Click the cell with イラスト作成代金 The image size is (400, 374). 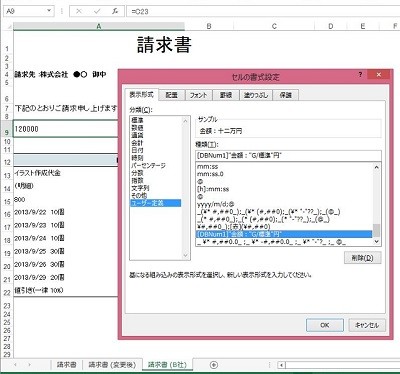click(x=66, y=173)
